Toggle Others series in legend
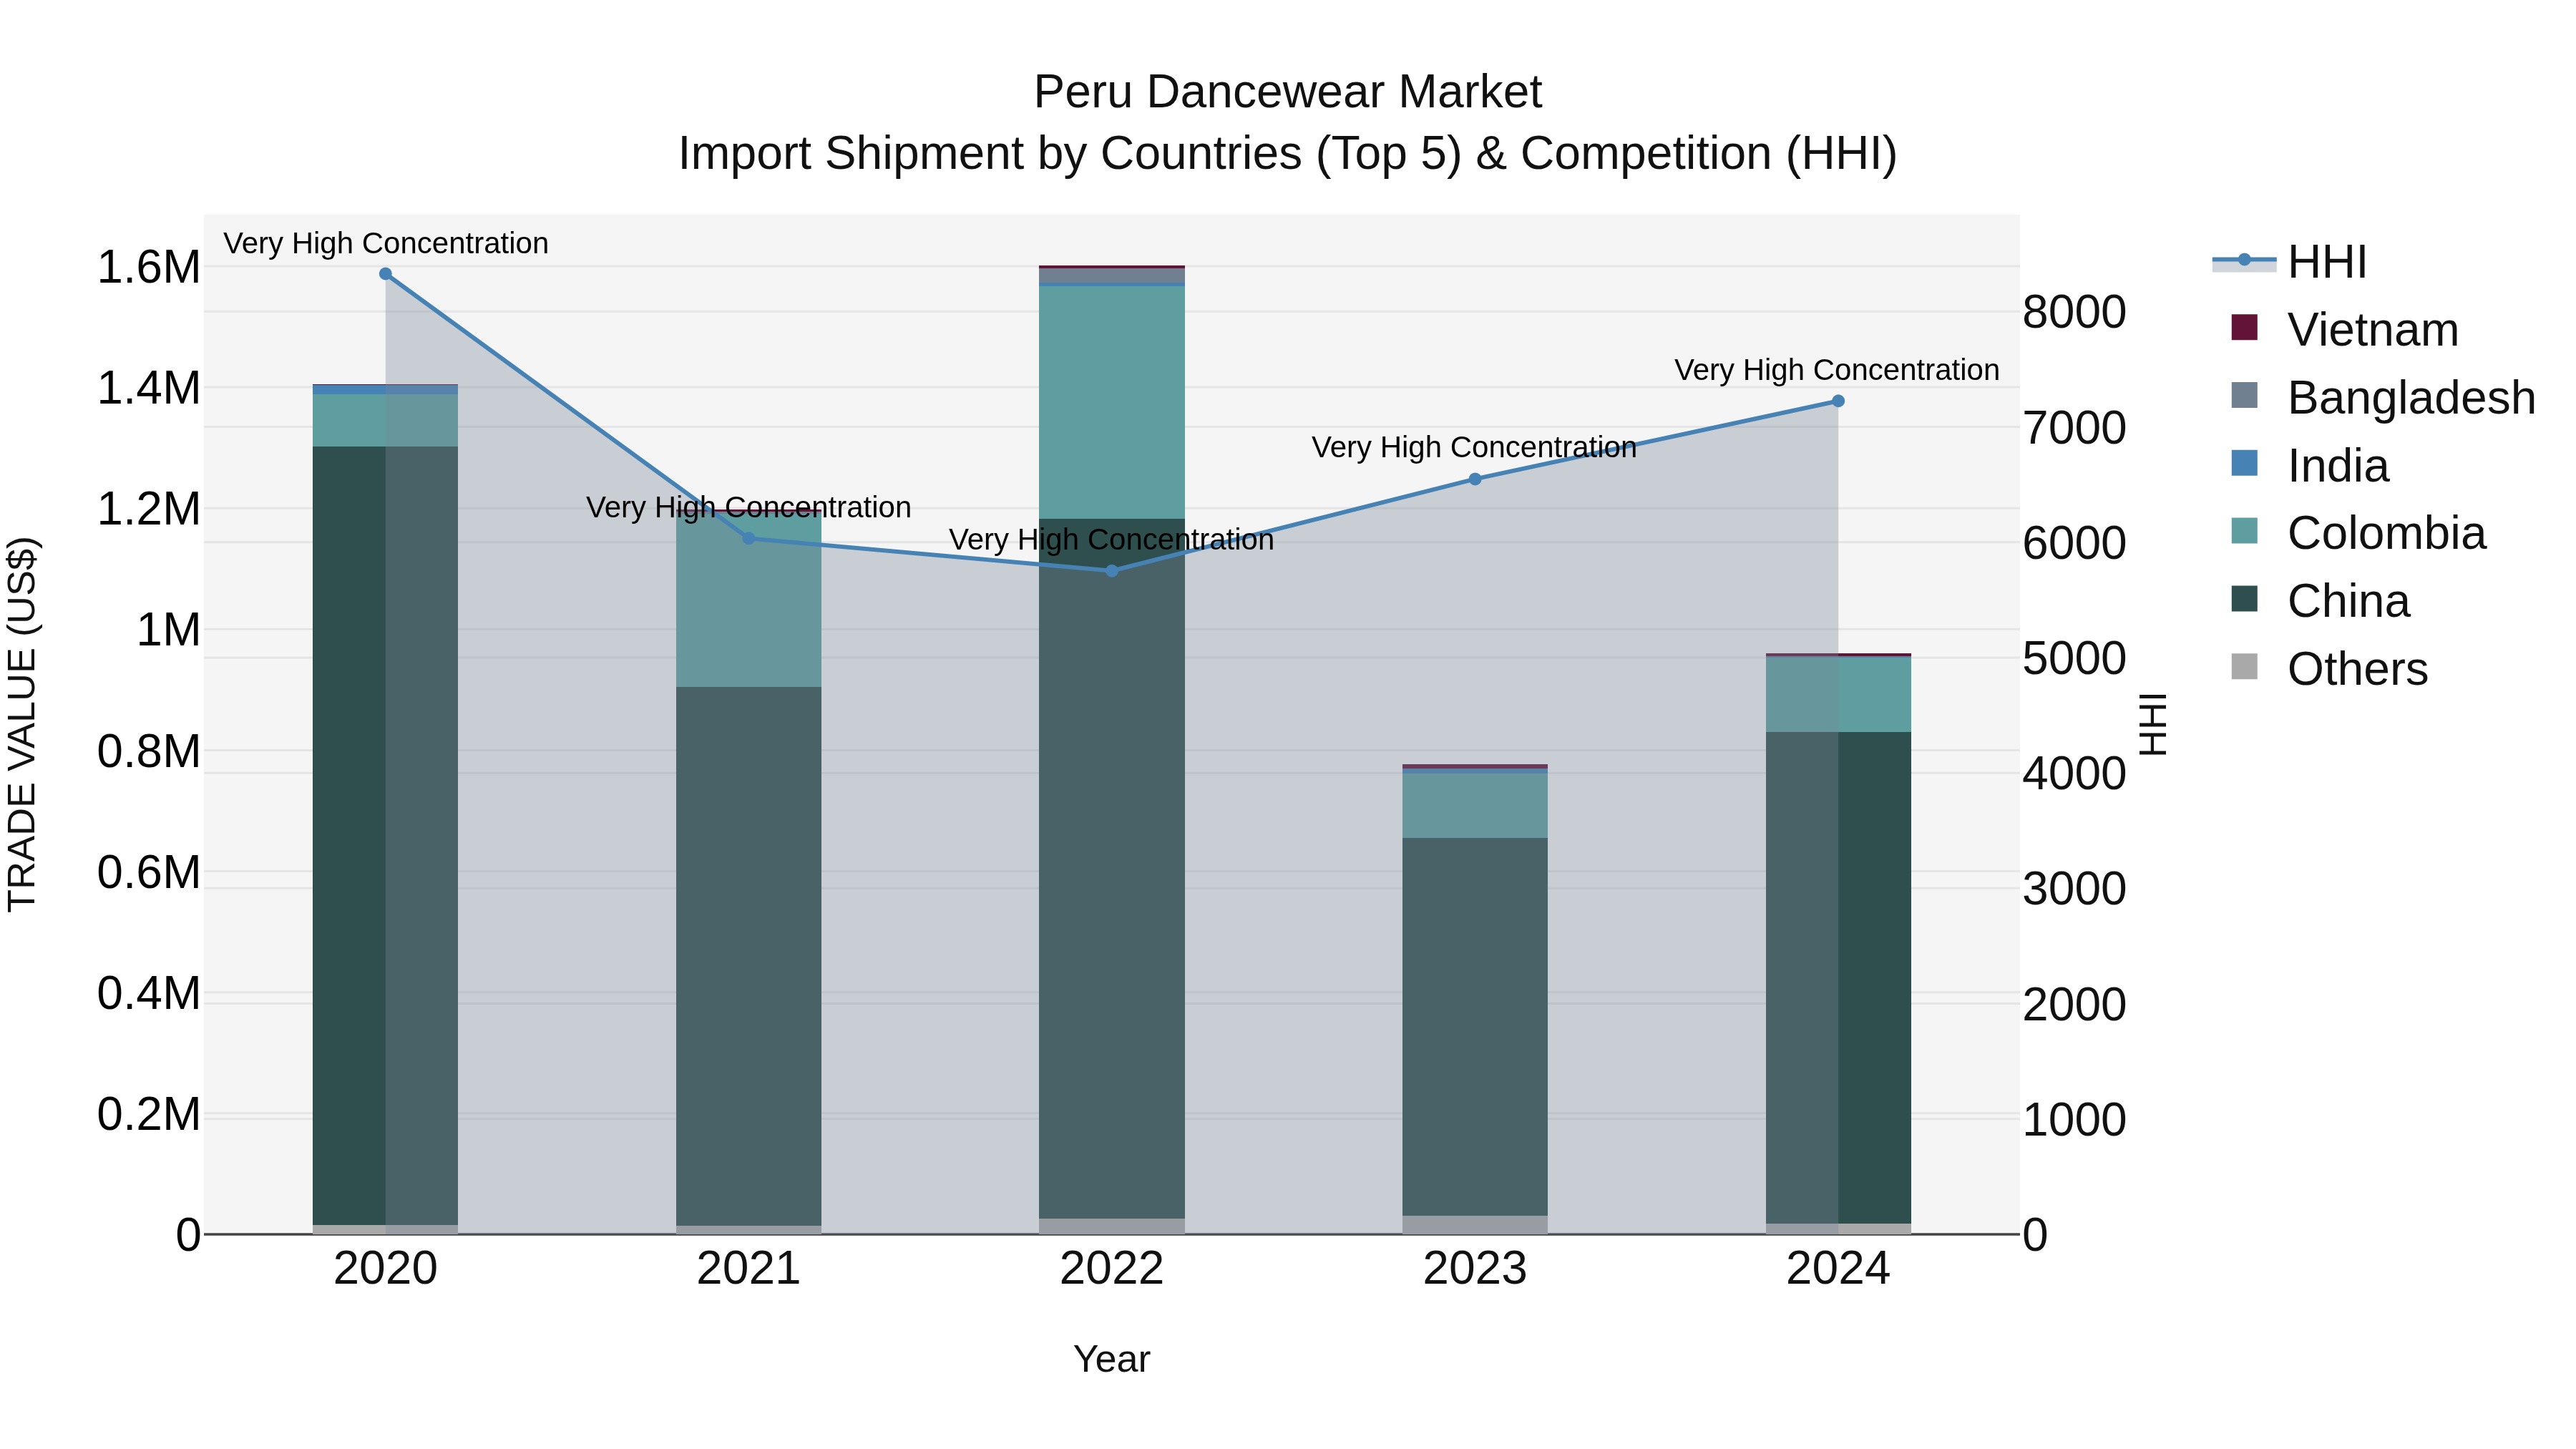 [x=2329, y=668]
